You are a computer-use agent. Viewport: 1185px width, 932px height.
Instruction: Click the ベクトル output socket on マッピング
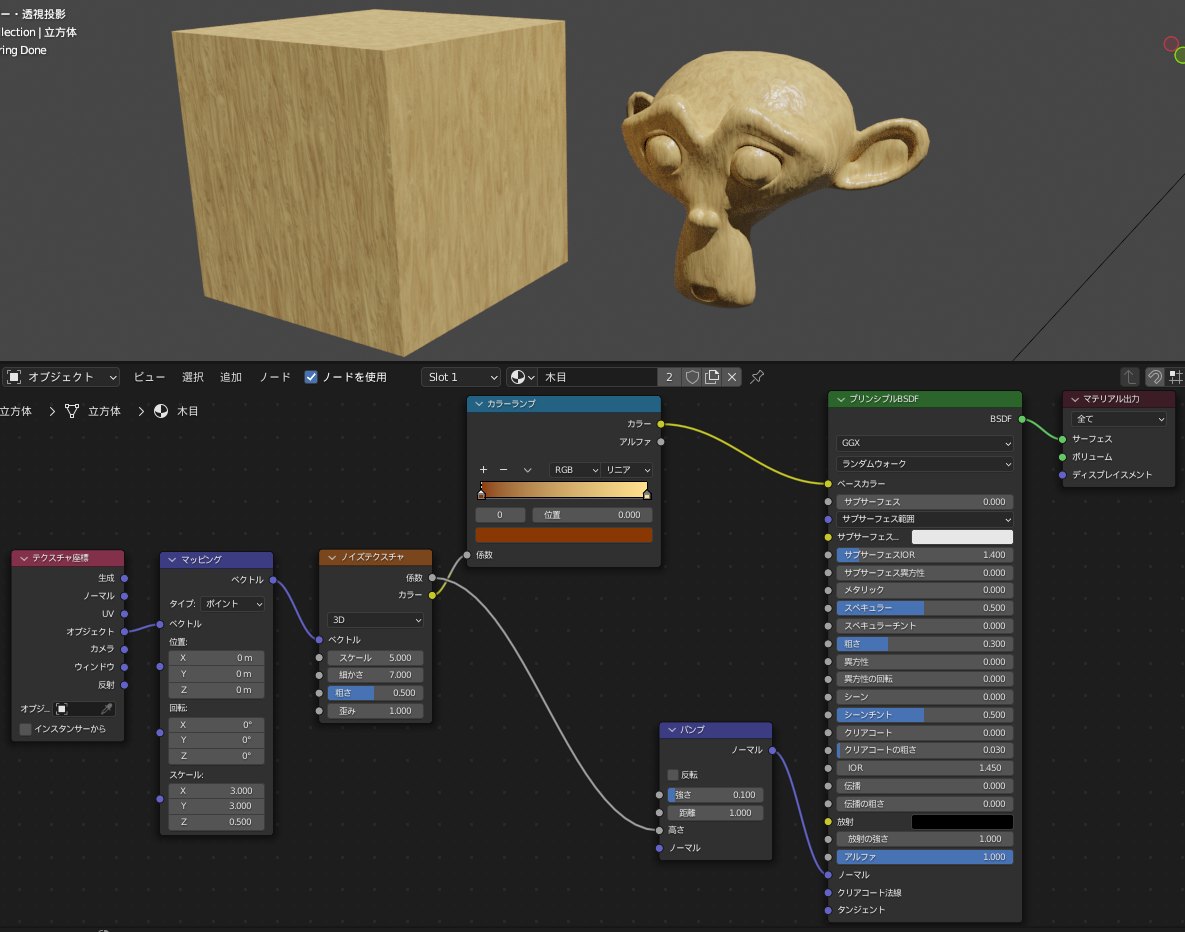[273, 580]
